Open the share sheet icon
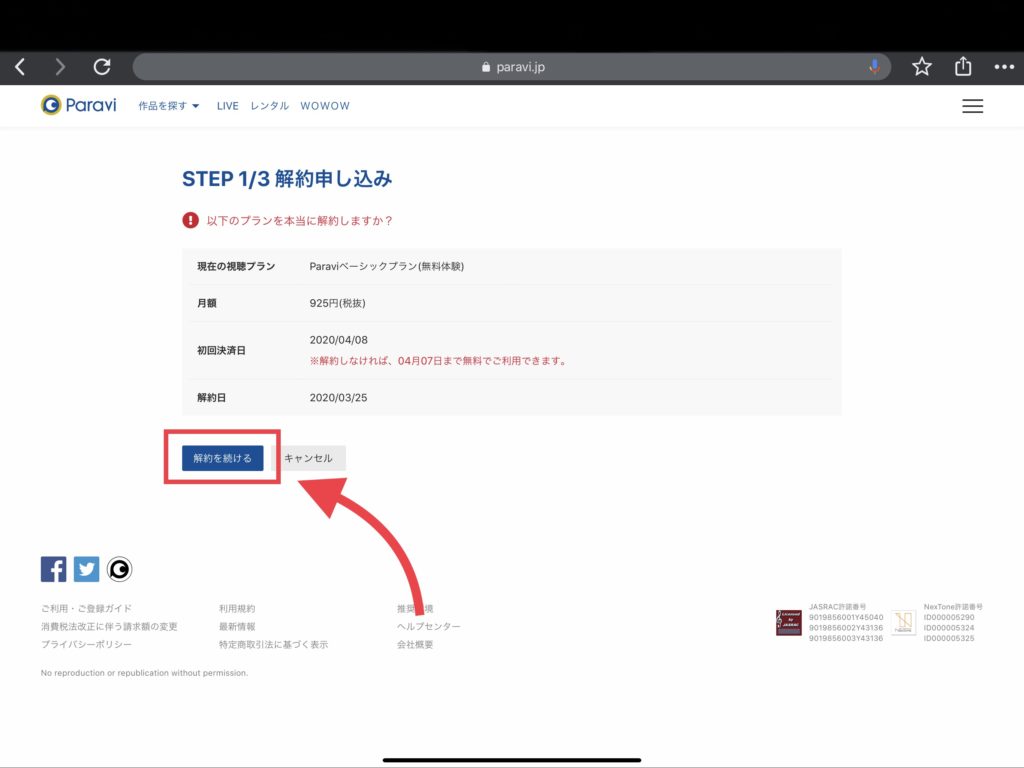The width and height of the screenshot is (1024, 768). pos(963,66)
